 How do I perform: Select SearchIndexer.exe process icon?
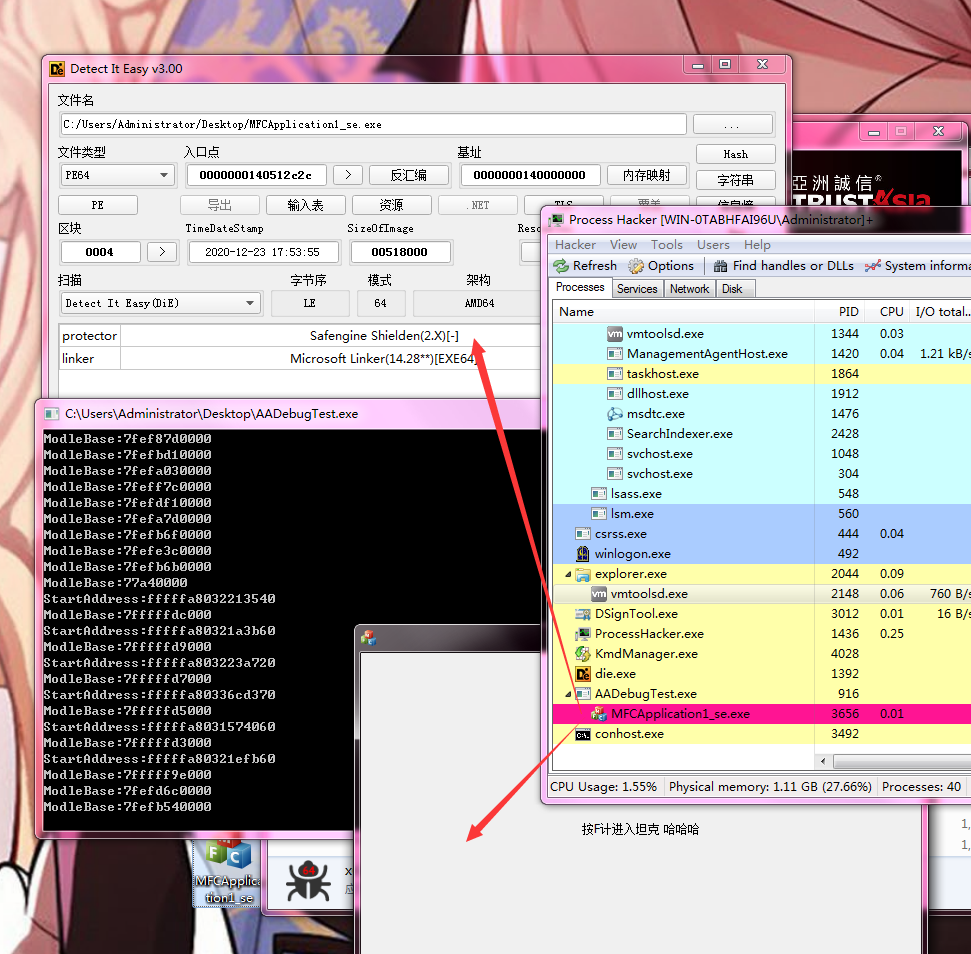click(x=614, y=434)
